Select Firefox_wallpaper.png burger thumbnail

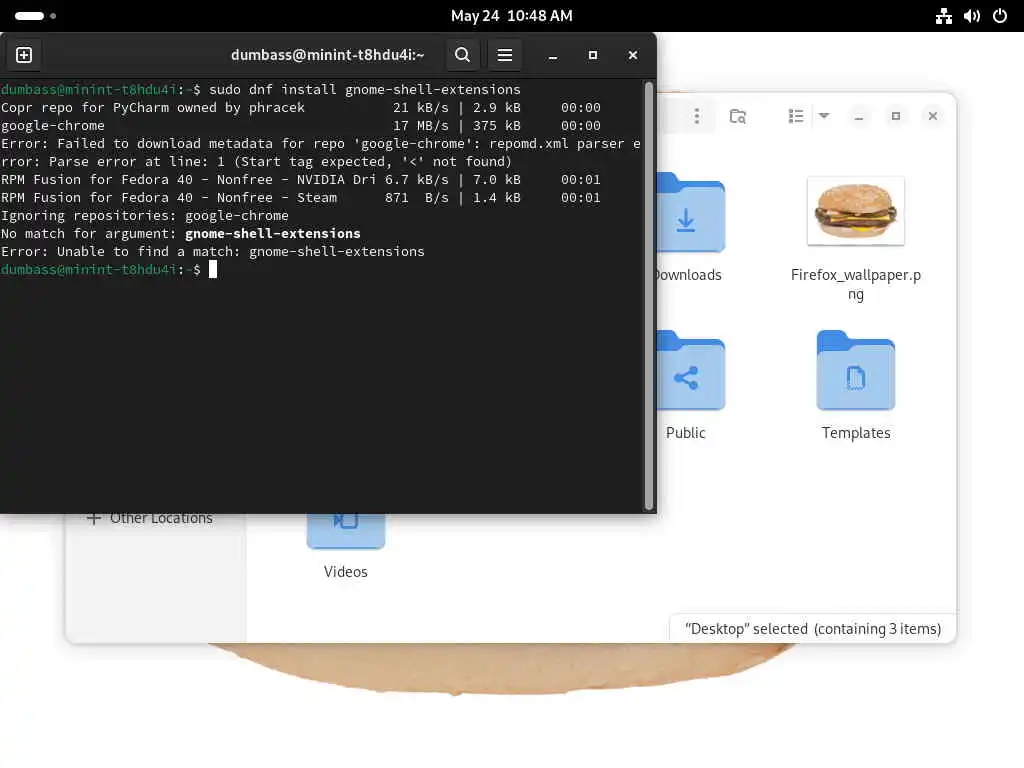[x=856, y=211]
